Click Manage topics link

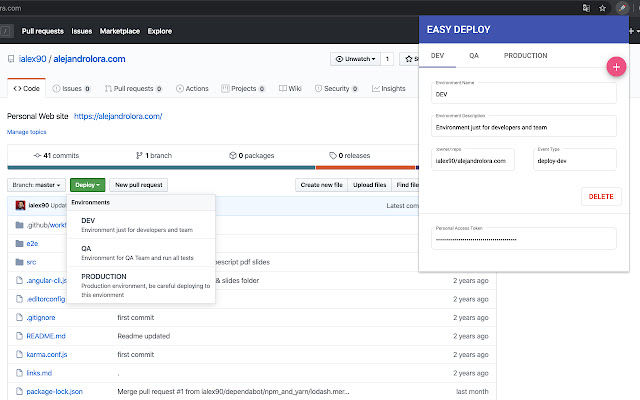coord(27,132)
